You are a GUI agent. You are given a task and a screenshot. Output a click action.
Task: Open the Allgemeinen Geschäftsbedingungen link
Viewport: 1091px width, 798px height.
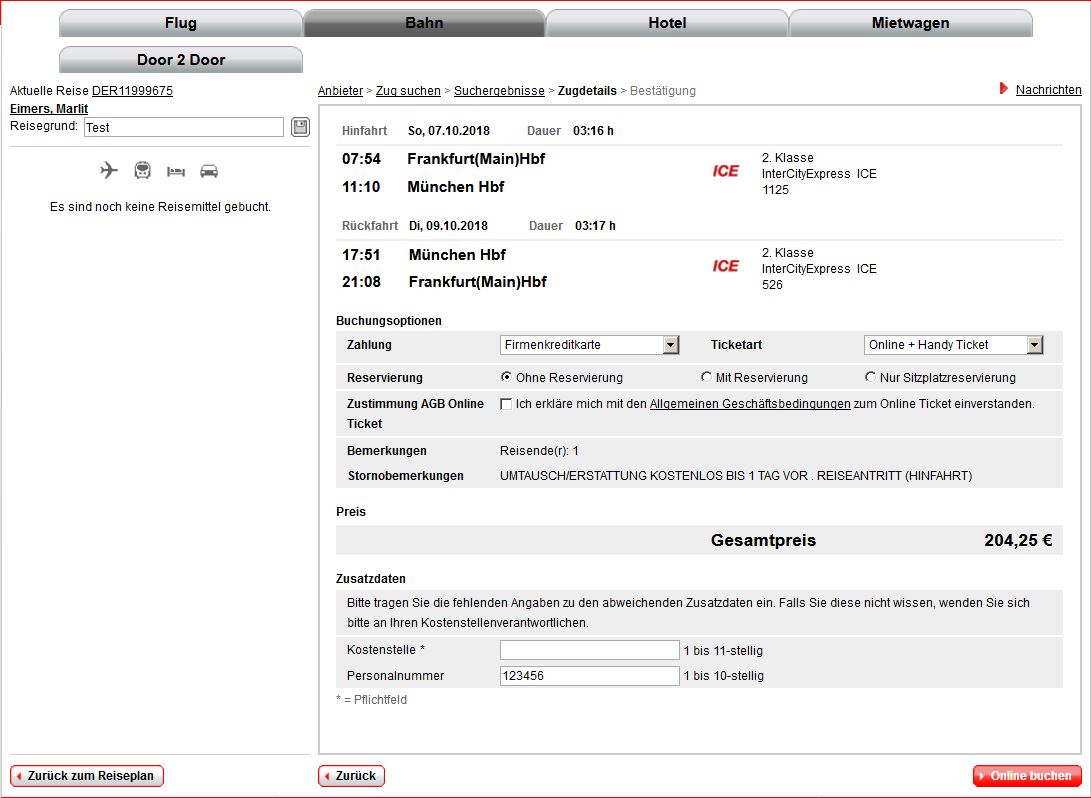click(750, 404)
